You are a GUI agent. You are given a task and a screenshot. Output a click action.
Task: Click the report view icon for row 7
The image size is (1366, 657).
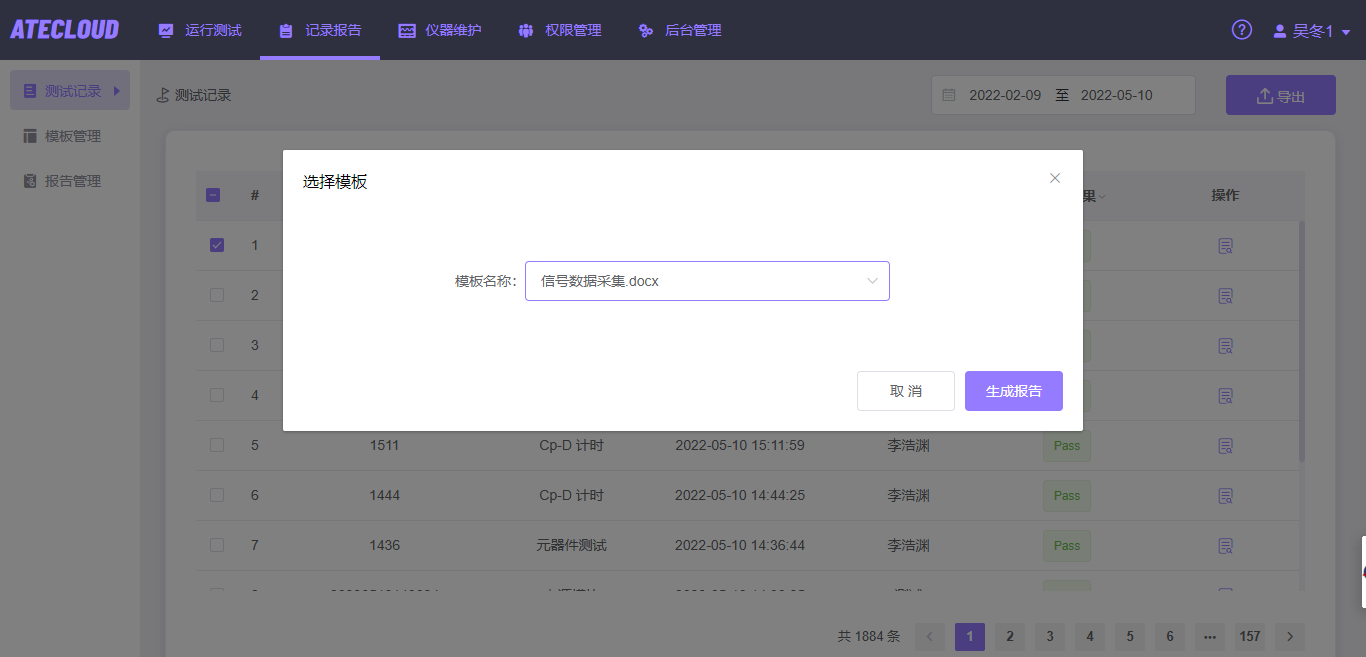pos(1225,545)
